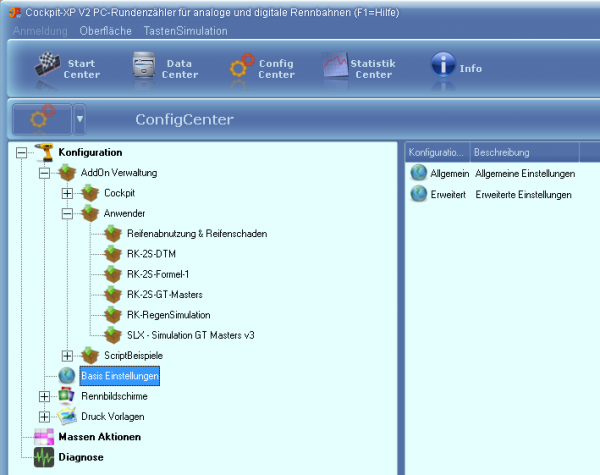Sort by the Beschreibung column header
This screenshot has height=475, width=600.
pyautogui.click(x=525, y=152)
